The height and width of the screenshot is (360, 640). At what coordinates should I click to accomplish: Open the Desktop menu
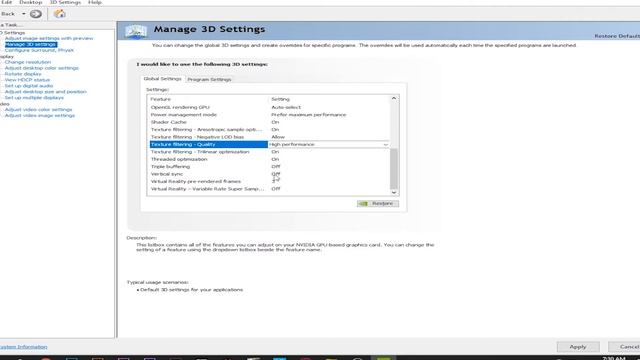31,2
